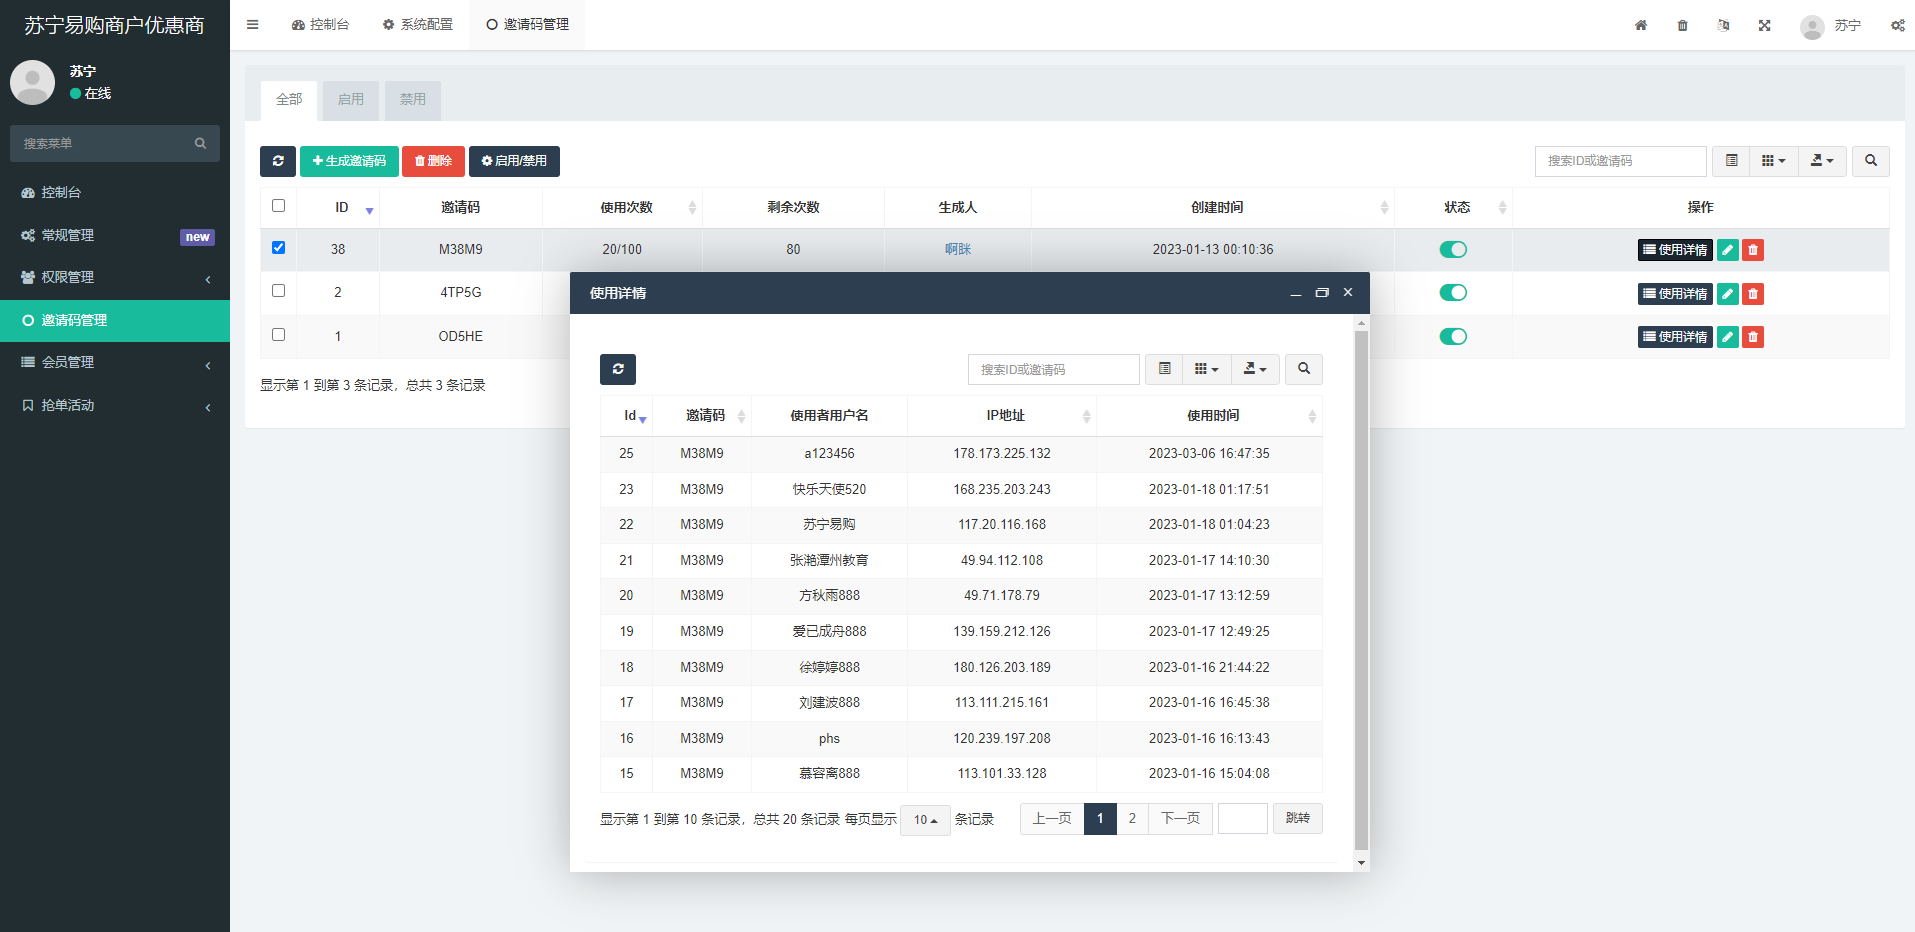Click the hamburger menu icon to collapse the sidebar
The width and height of the screenshot is (1915, 932).
(253, 25)
